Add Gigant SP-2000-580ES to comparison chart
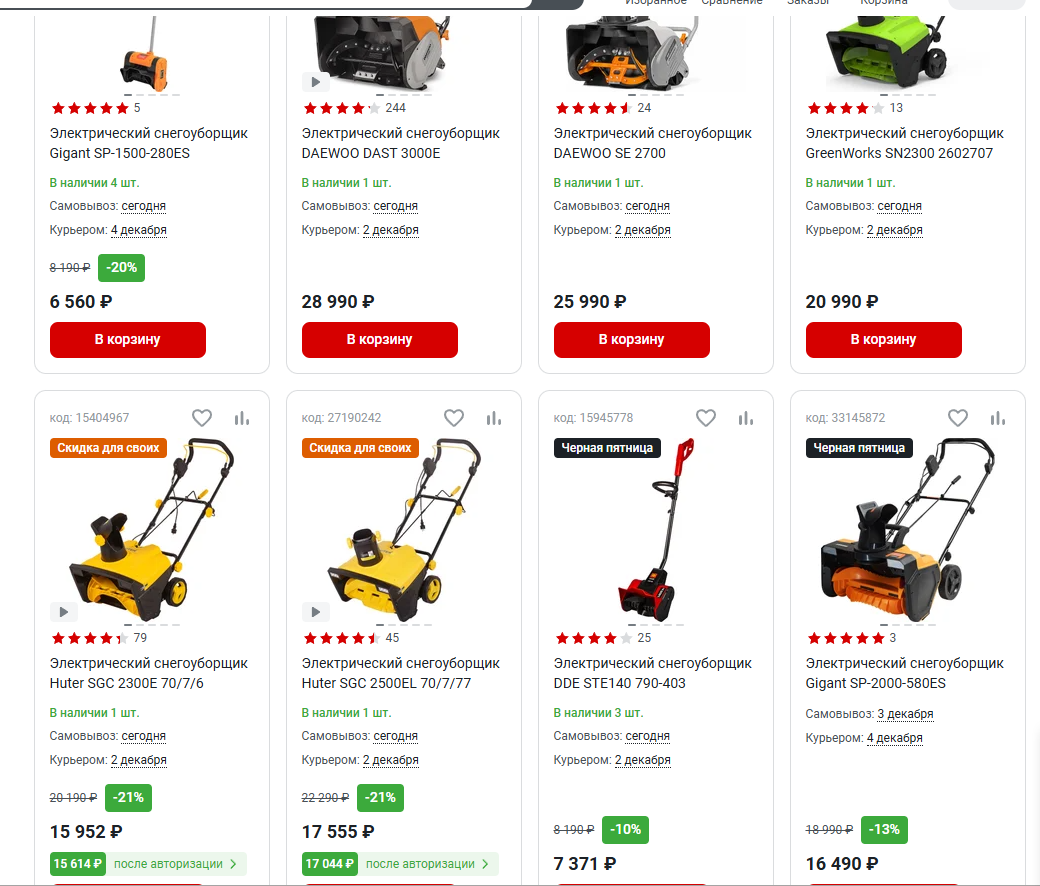Viewport: 1040px width, 886px height. tap(998, 418)
